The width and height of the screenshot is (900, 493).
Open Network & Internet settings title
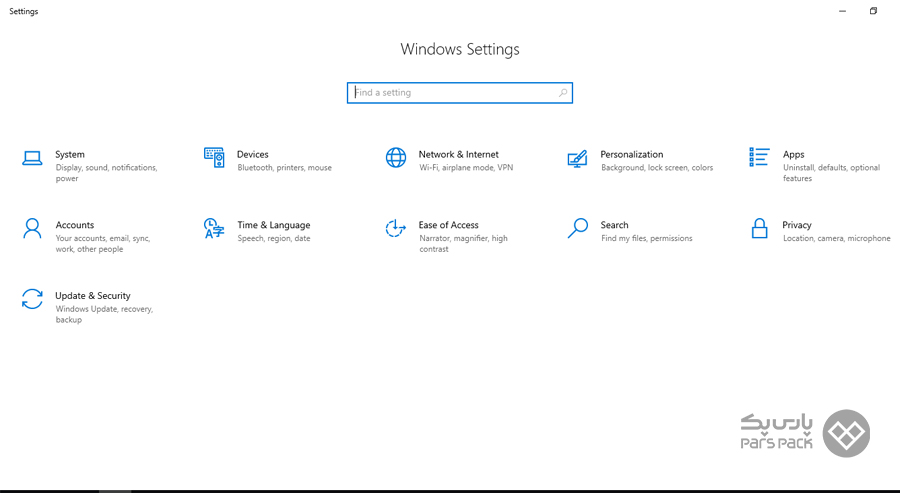pyautogui.click(x=459, y=154)
